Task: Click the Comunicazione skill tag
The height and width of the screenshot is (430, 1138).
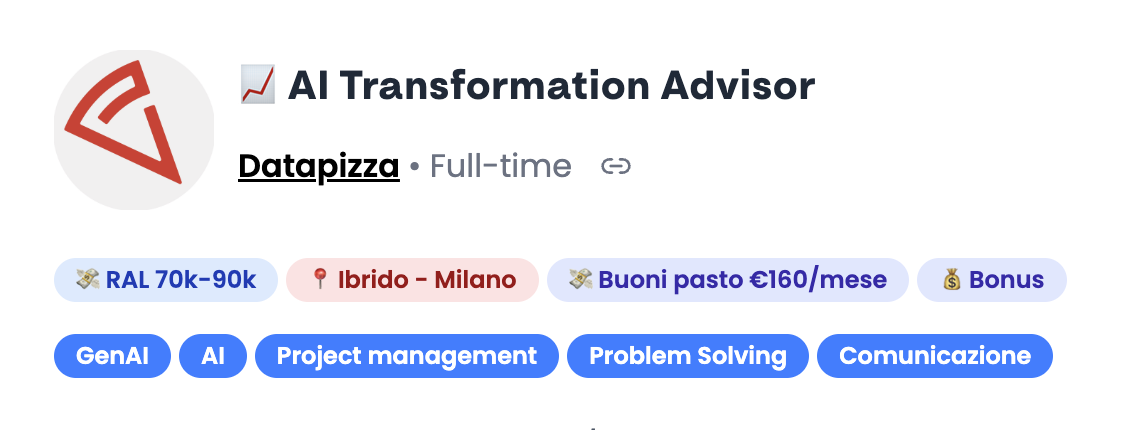Action: 935,356
